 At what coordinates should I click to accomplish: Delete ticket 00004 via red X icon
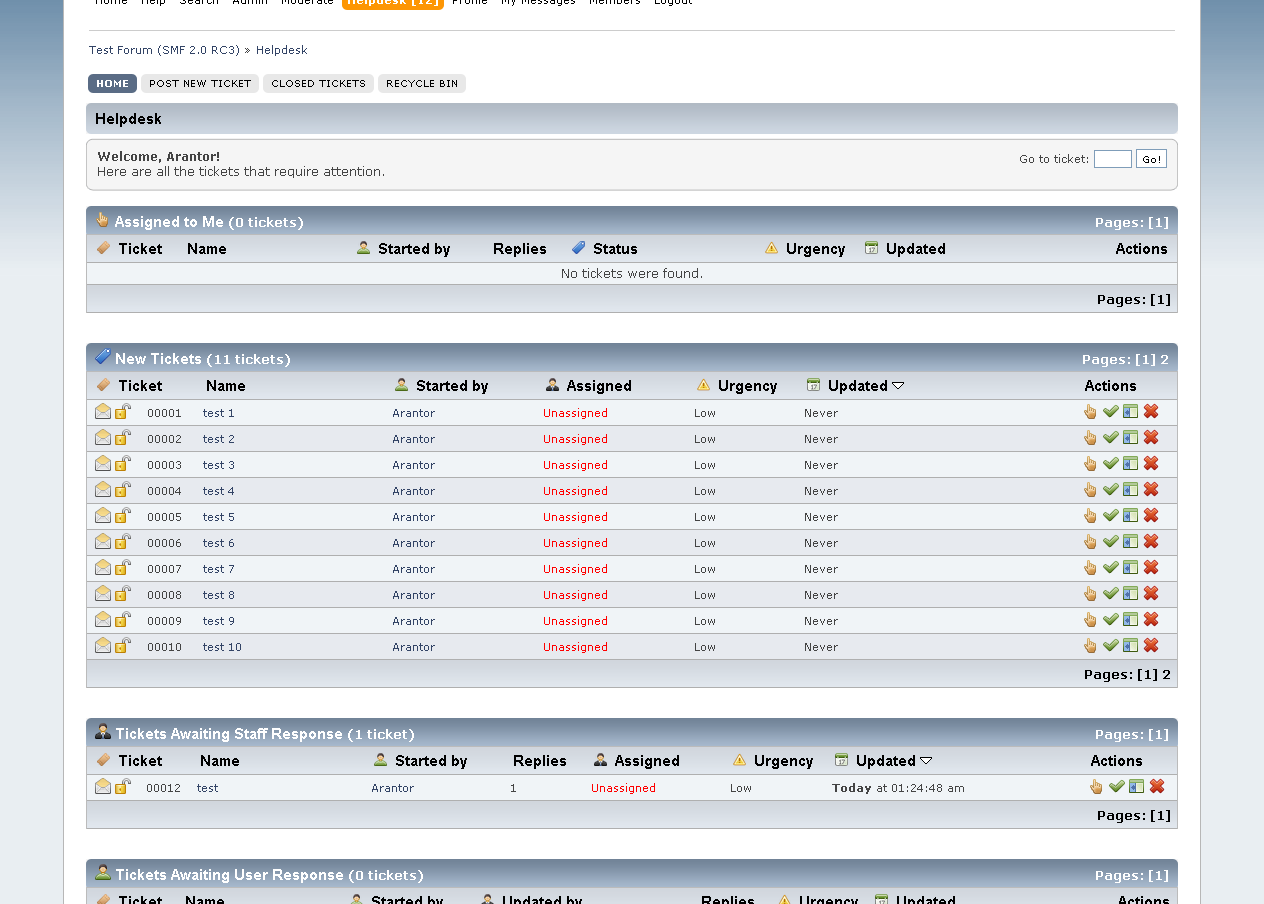[1151, 489]
